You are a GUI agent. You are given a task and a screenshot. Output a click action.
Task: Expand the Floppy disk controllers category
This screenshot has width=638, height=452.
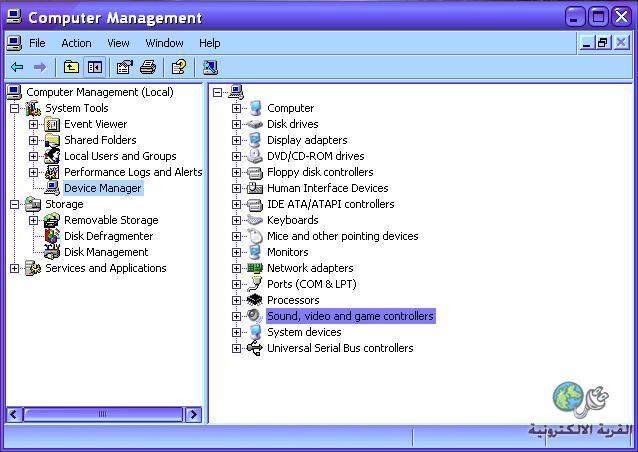pos(236,172)
